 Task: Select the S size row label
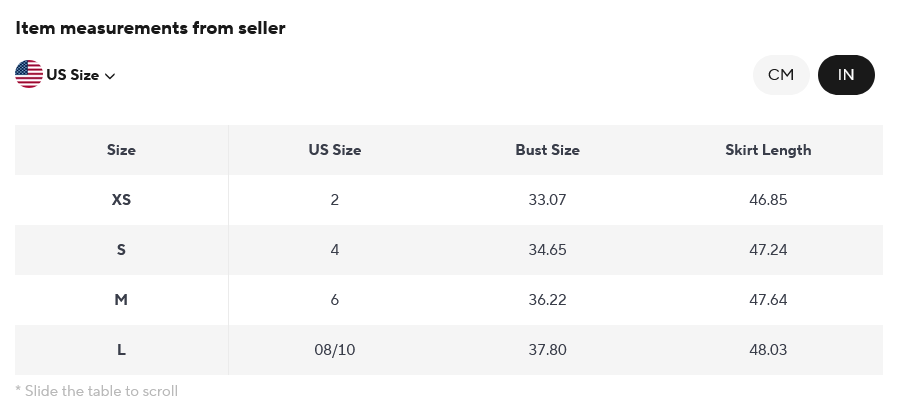click(121, 250)
